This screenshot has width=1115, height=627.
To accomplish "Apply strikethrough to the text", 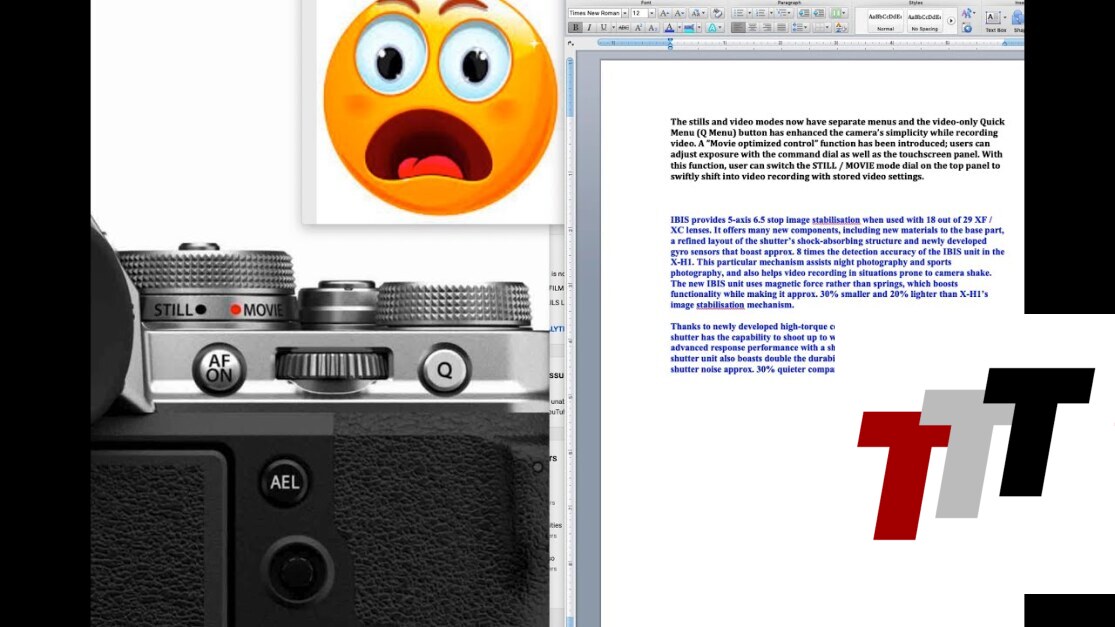I will tap(623, 28).
